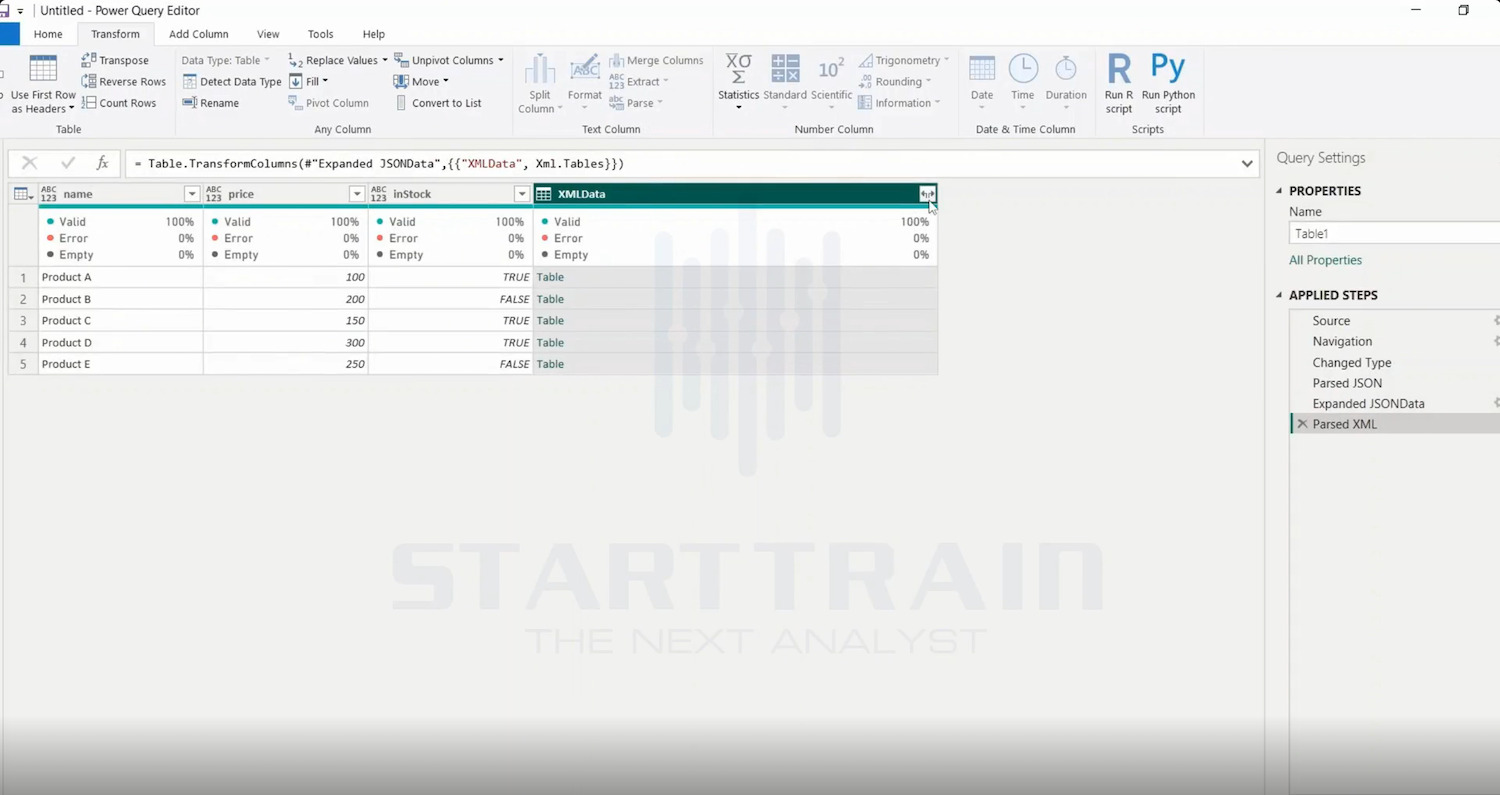Click the Table cell in the Product C row
The width and height of the screenshot is (1500, 795).
coord(735,321)
